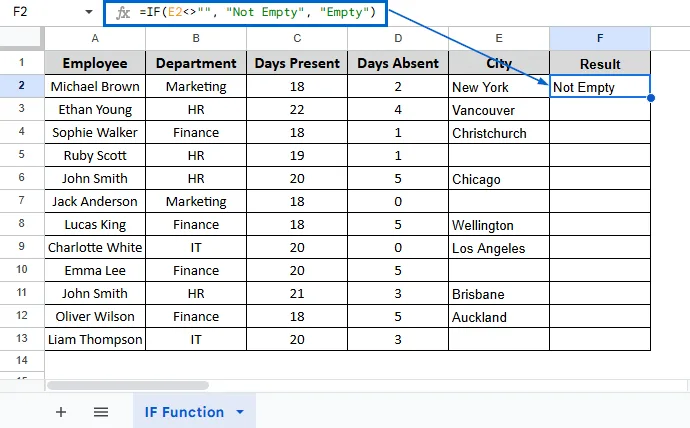The height and width of the screenshot is (428, 690).
Task: Select column B header
Action: tap(196, 38)
